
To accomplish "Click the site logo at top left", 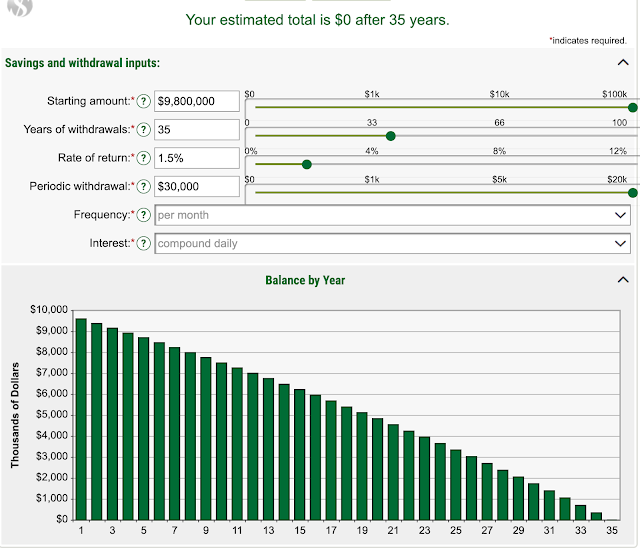I will 20,7.
